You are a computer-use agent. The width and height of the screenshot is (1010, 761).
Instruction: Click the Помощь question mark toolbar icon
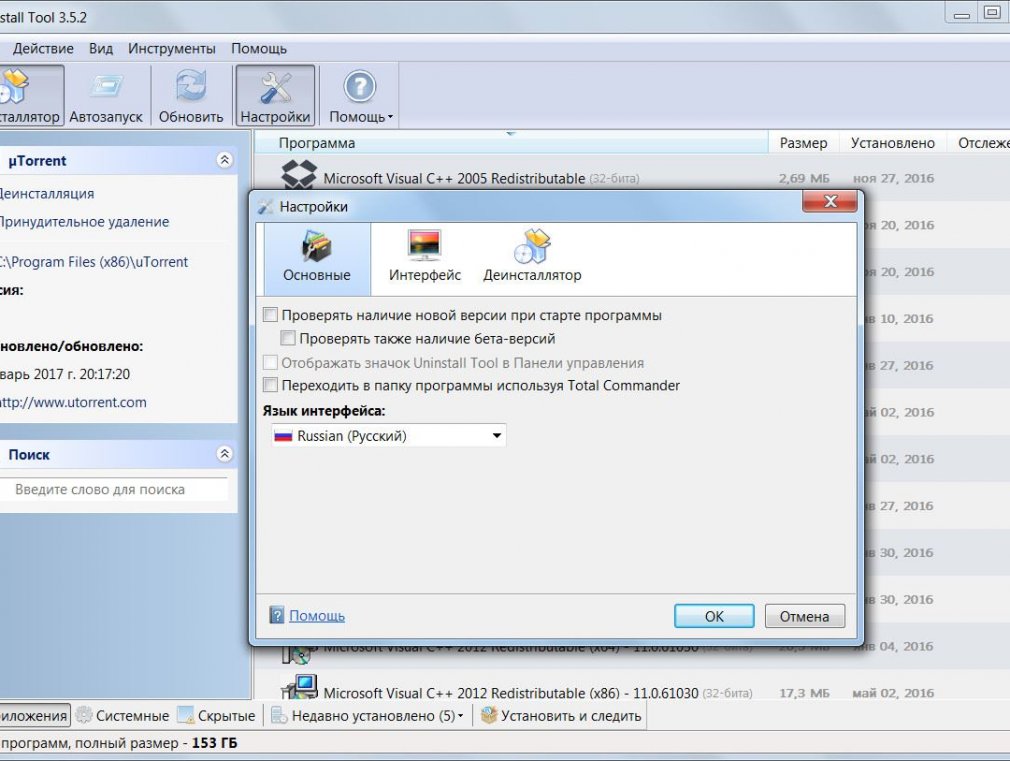[359, 86]
